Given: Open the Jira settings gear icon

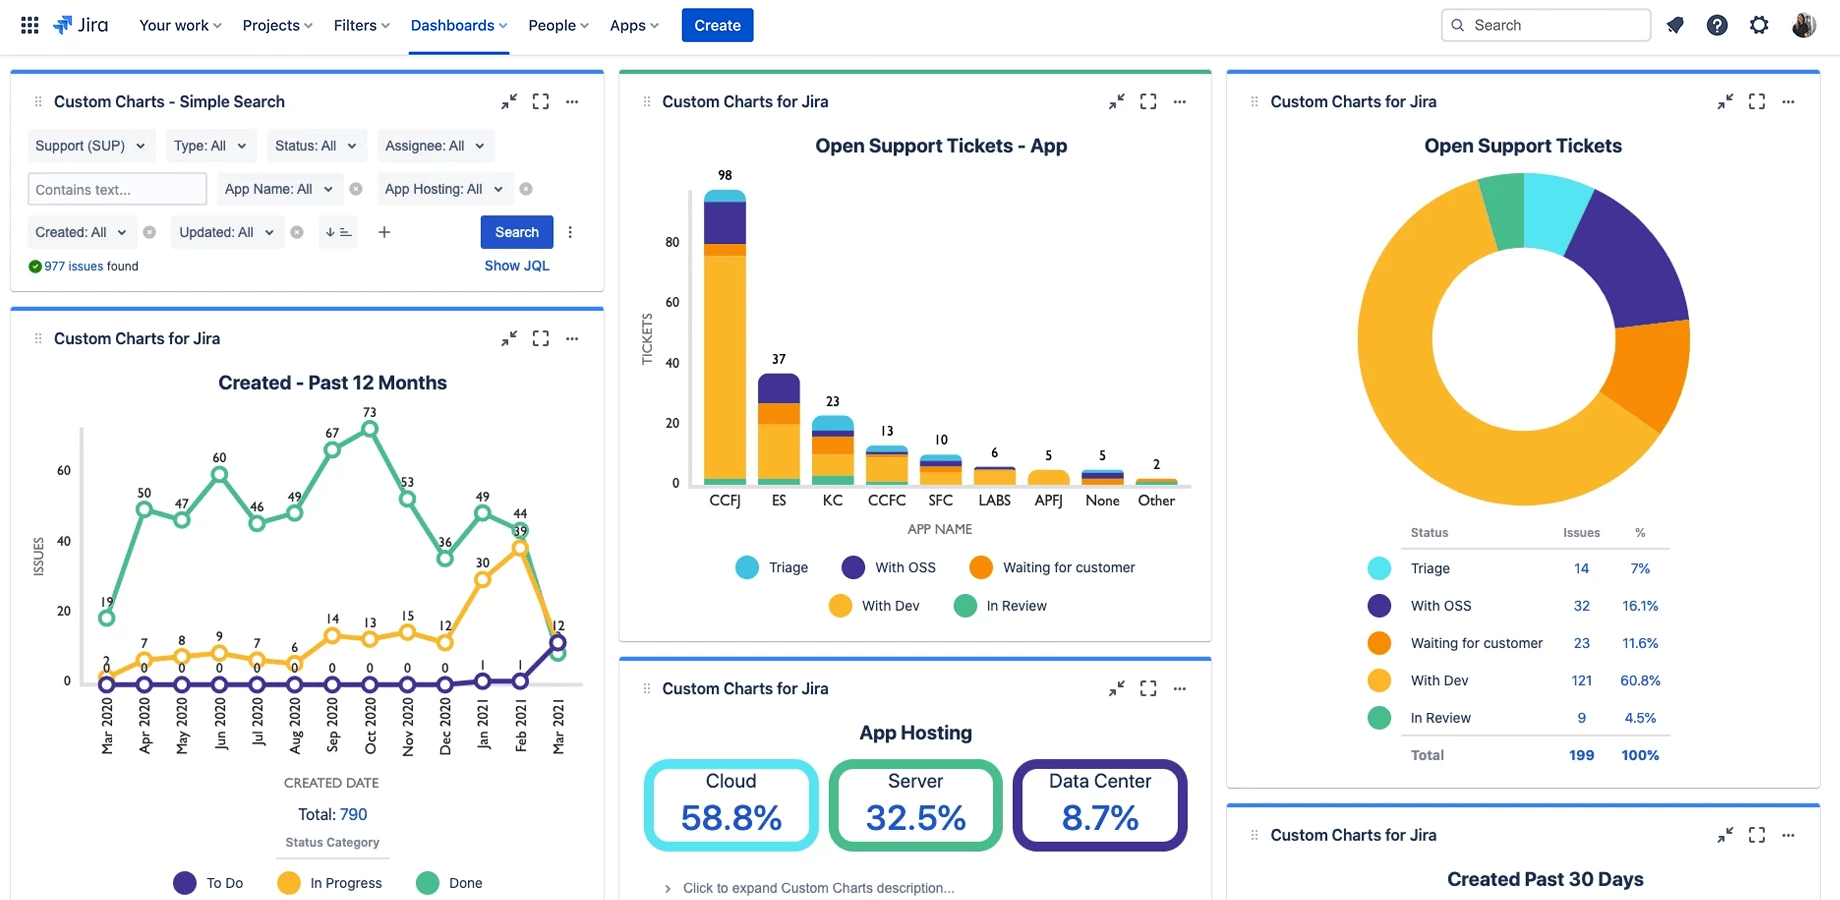Looking at the screenshot, I should tap(1759, 25).
